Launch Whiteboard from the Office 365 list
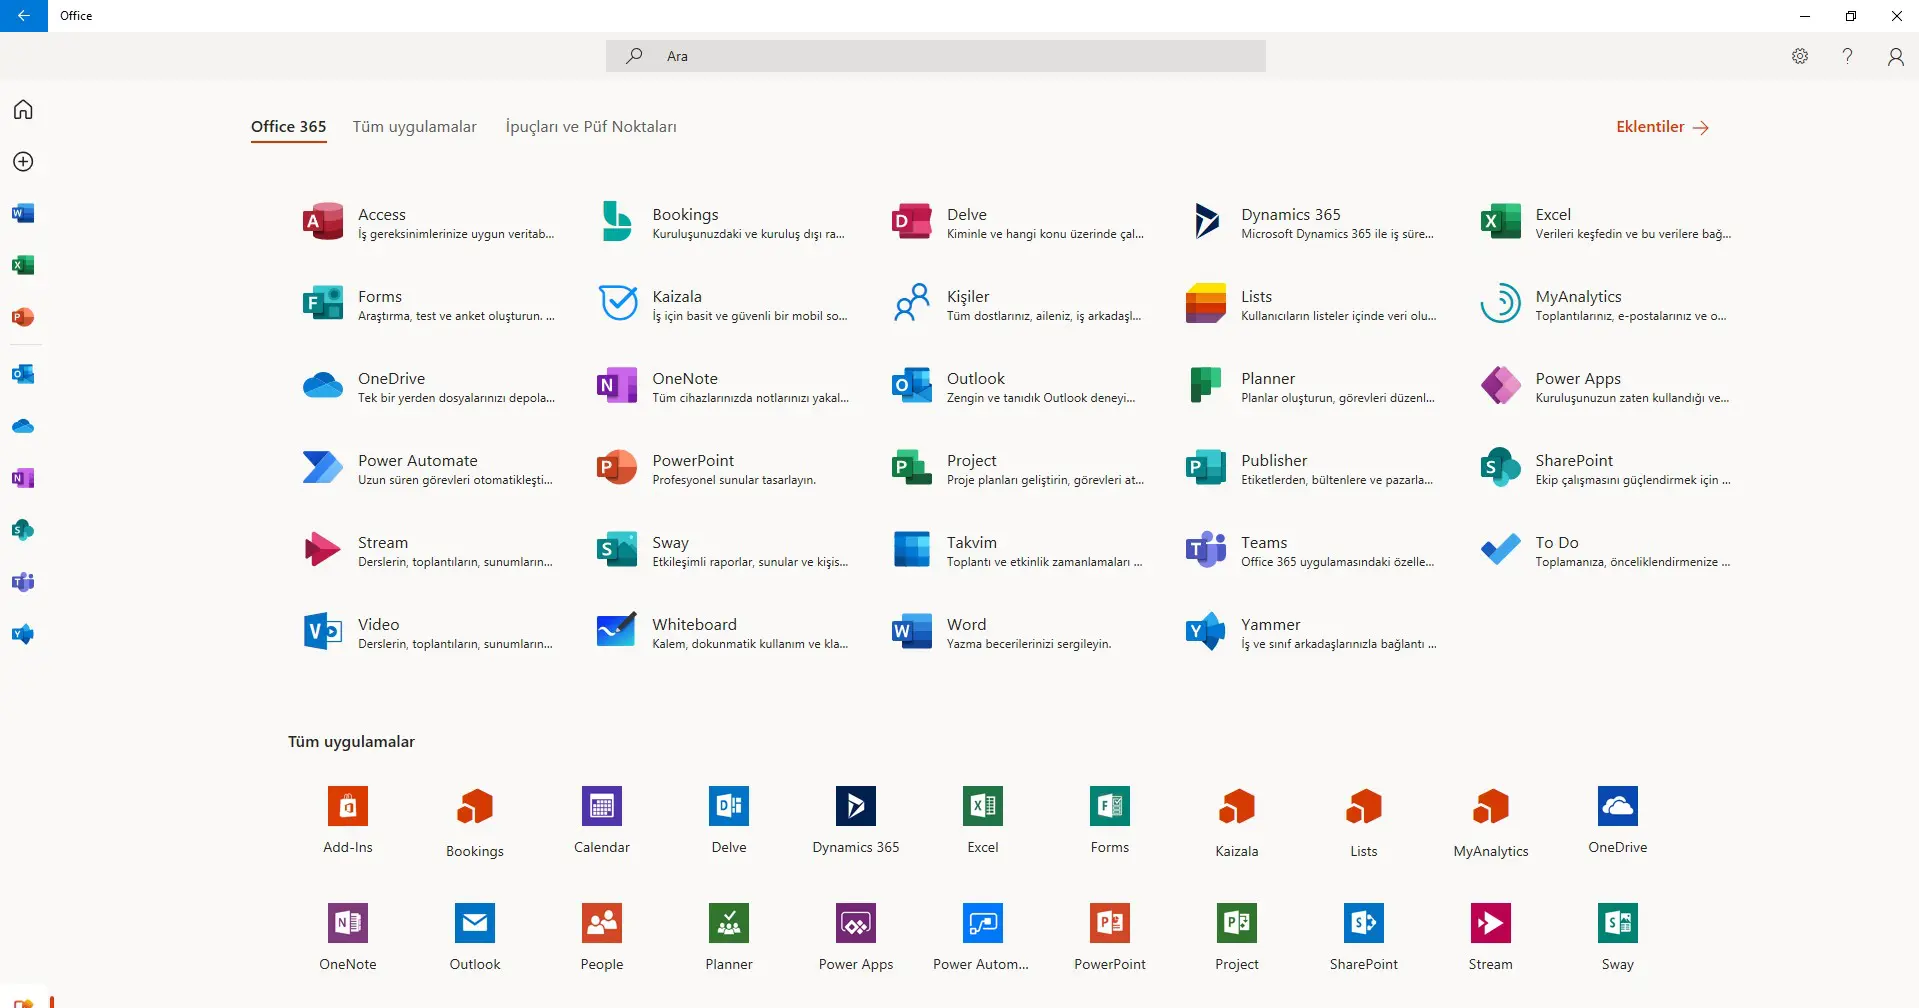 (617, 632)
